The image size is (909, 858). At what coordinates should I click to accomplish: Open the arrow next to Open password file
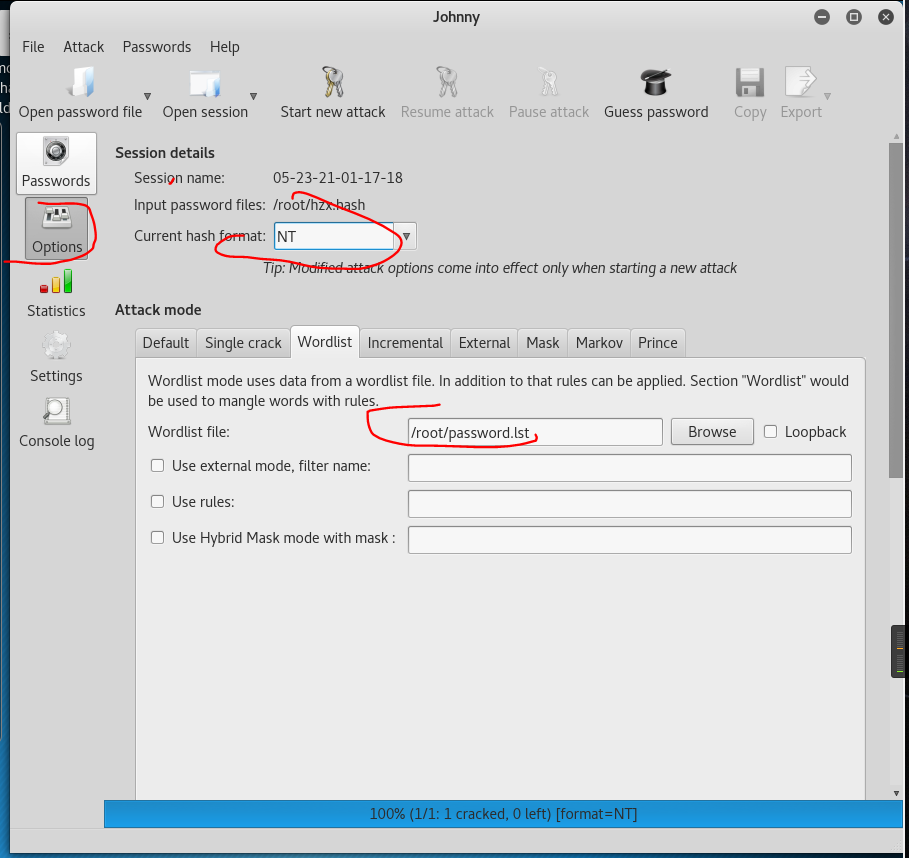pos(147,97)
